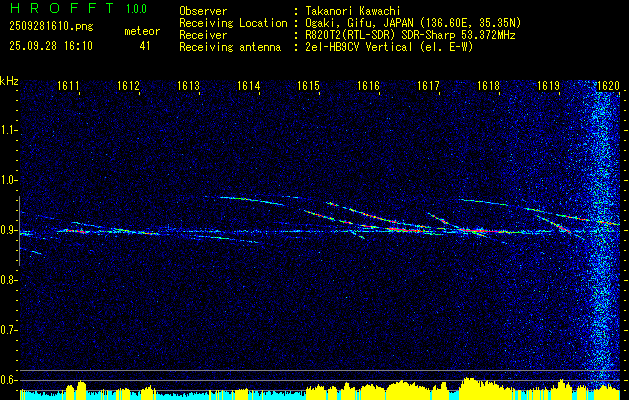Click Ogaki, Gifu, JAPAN location text
This screenshot has height=400, width=629.
(x=412, y=23)
